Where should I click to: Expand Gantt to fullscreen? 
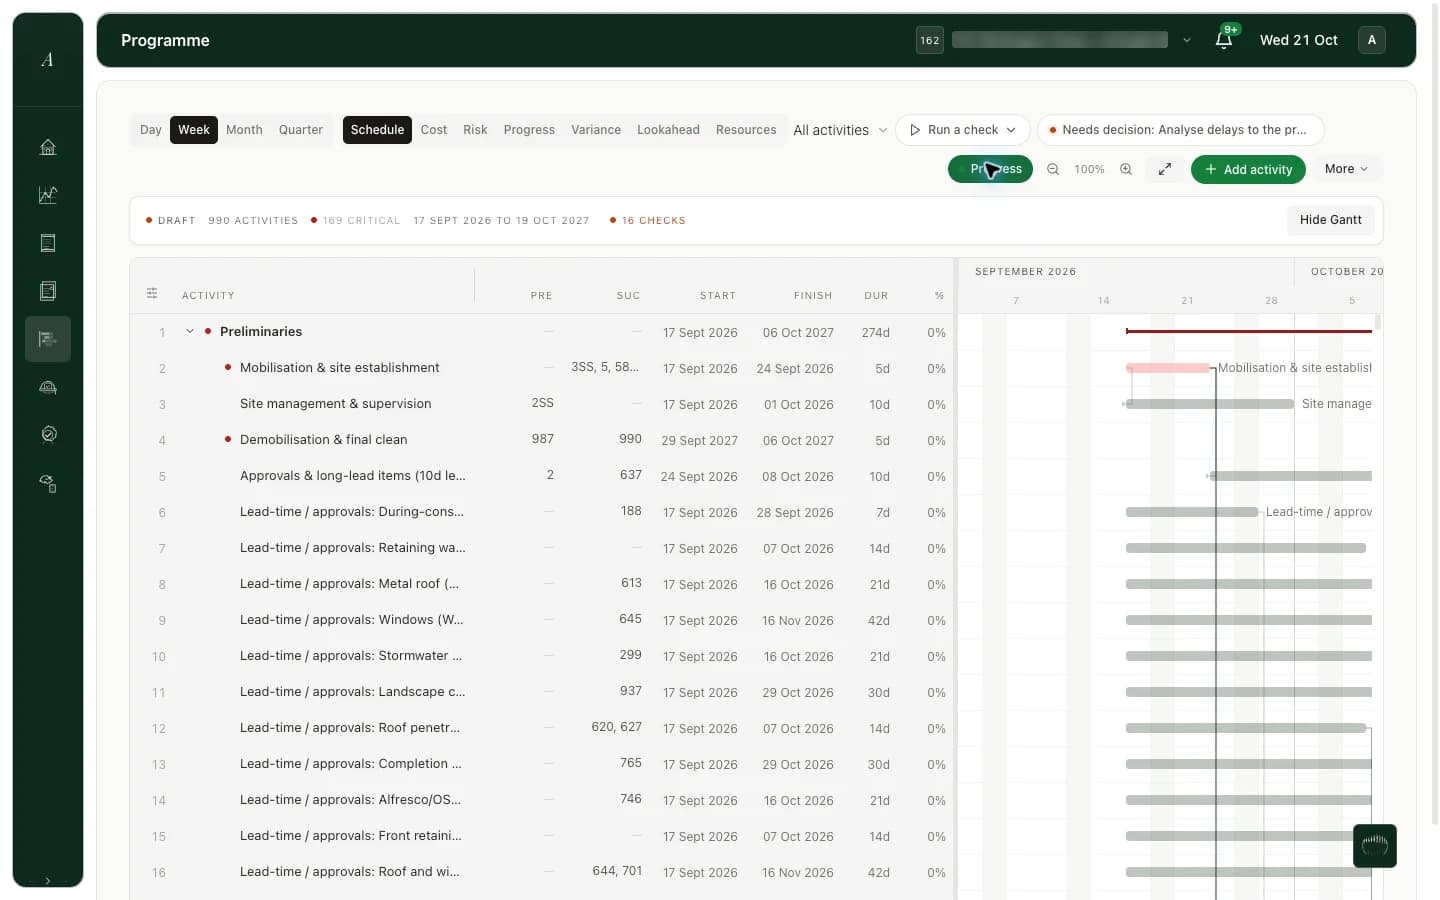1165,169
